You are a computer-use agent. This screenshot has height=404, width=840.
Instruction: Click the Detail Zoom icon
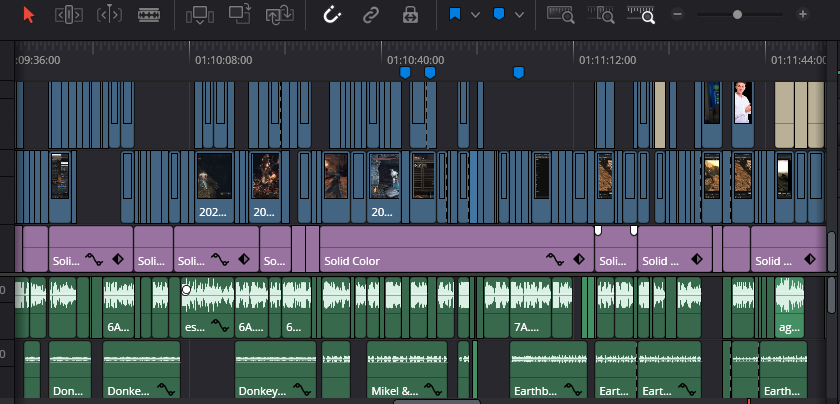601,14
